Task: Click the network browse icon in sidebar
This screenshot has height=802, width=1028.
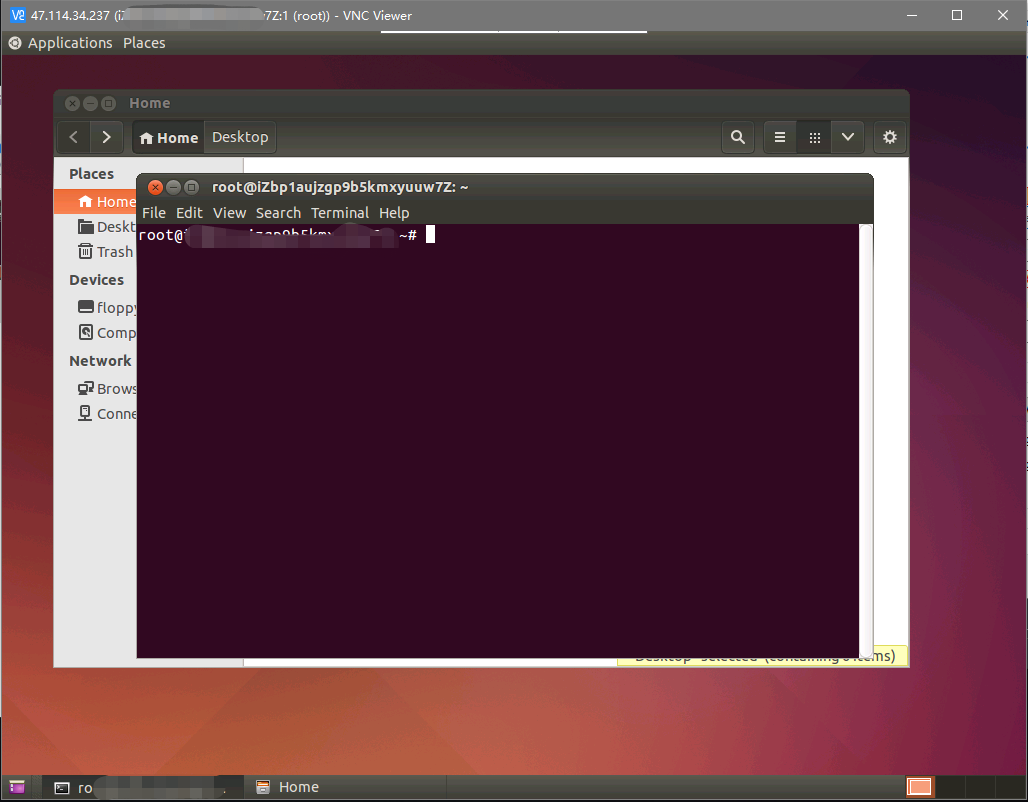Action: [85, 388]
